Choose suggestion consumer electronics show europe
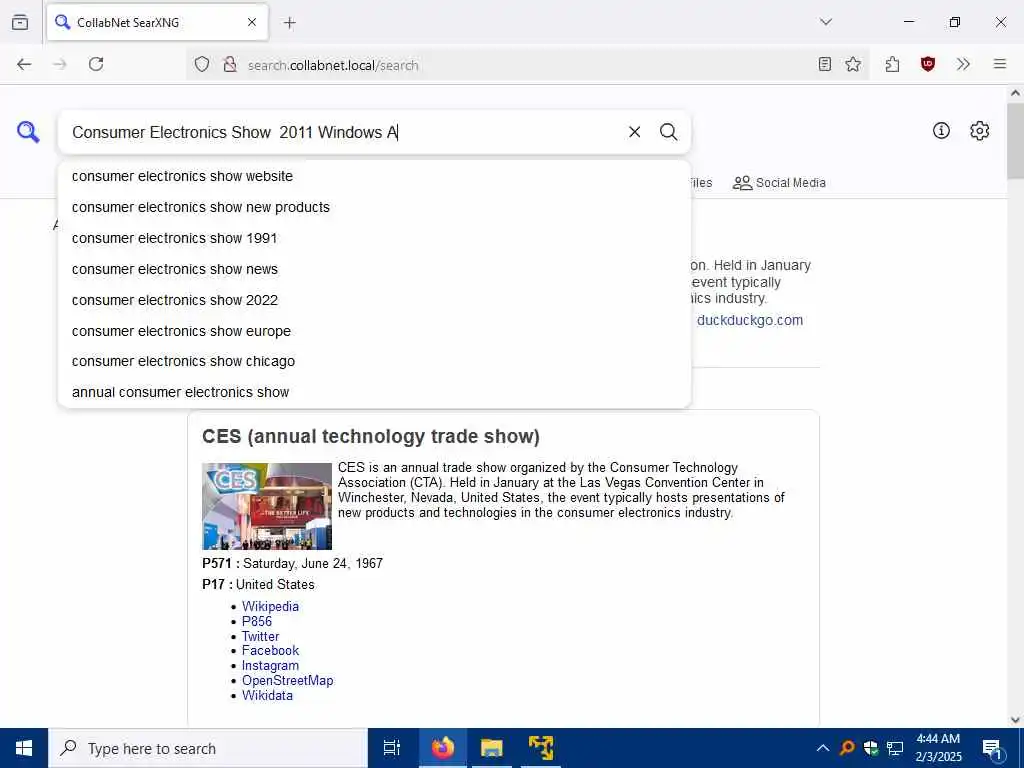The height and width of the screenshot is (768, 1024). (374, 331)
